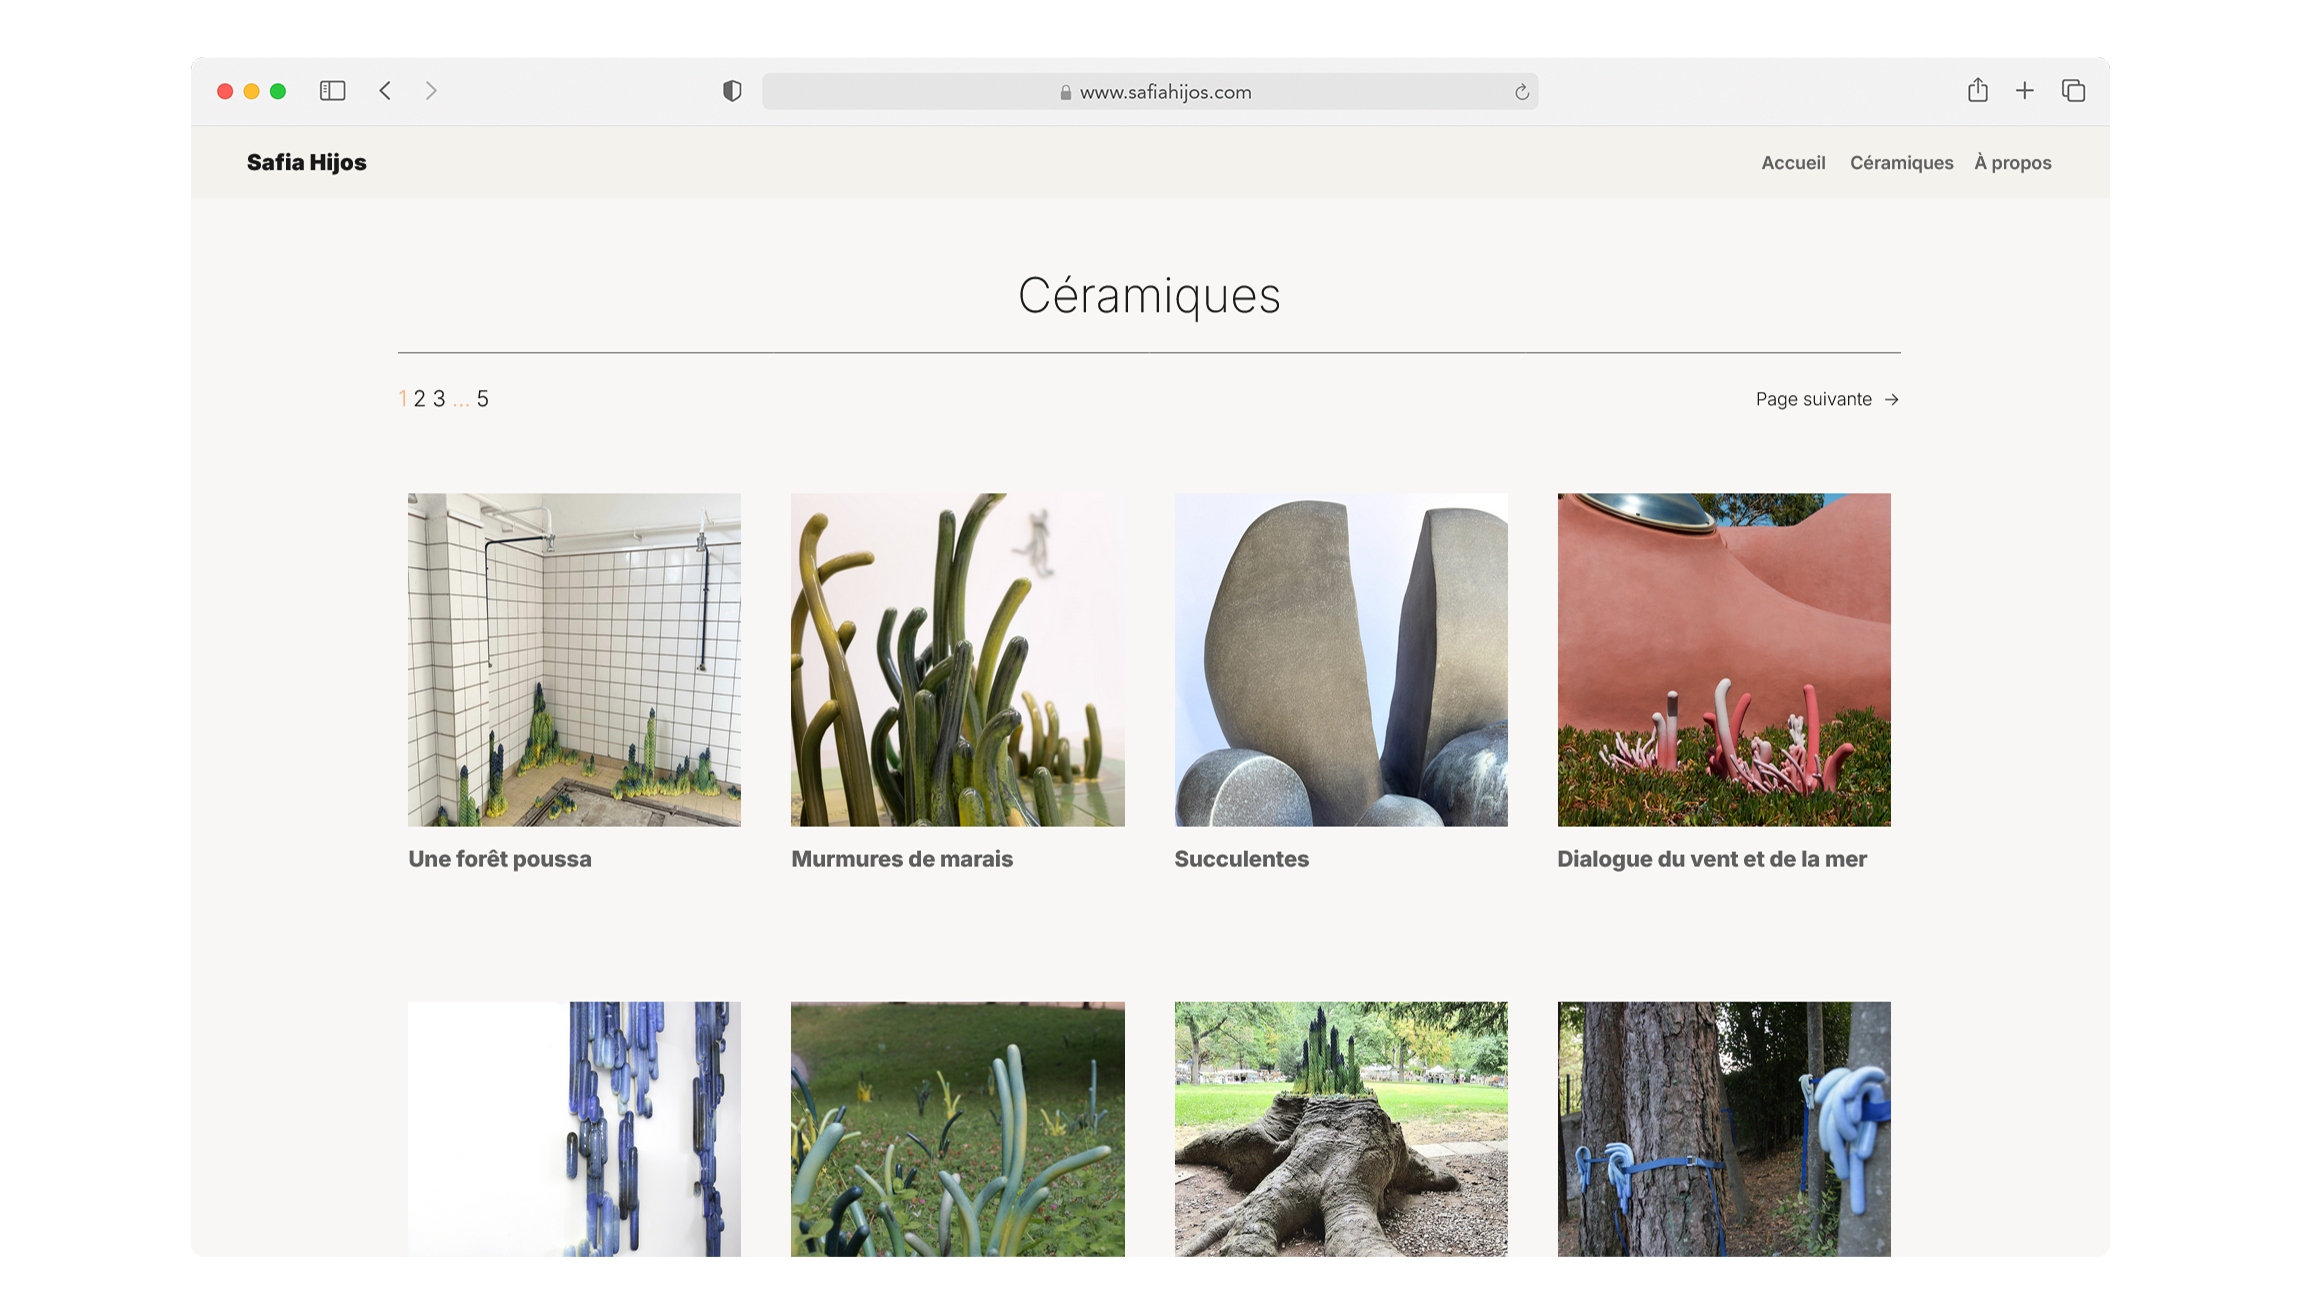
Task: Show the tab overview icon
Action: [2073, 91]
